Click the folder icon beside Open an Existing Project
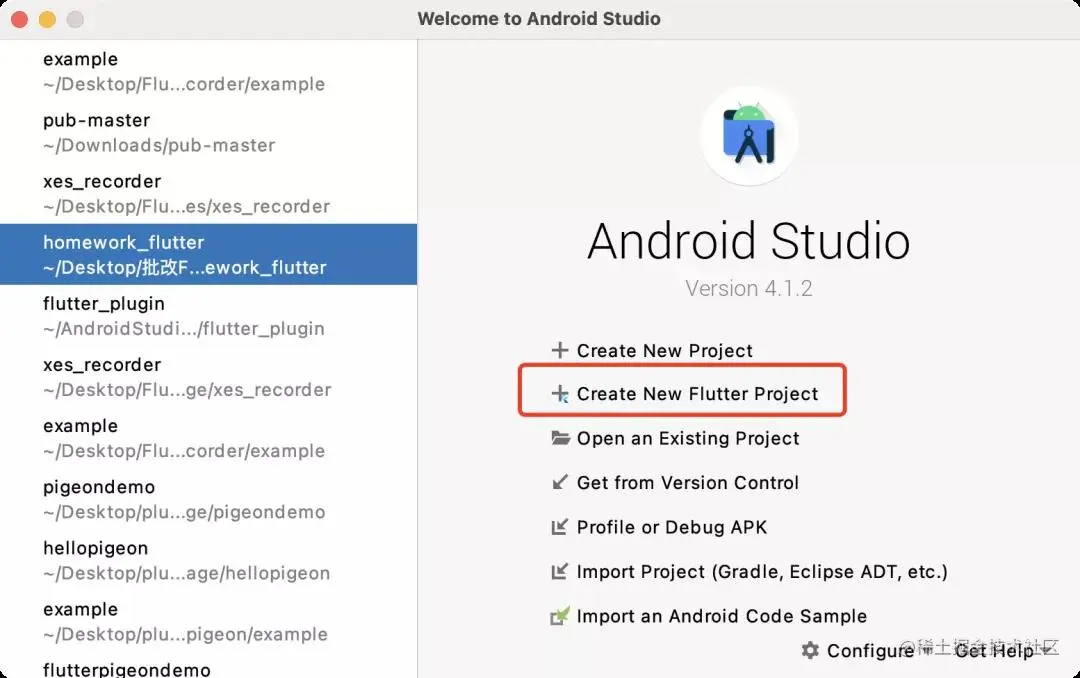Image resolution: width=1080 pixels, height=678 pixels. coord(560,438)
